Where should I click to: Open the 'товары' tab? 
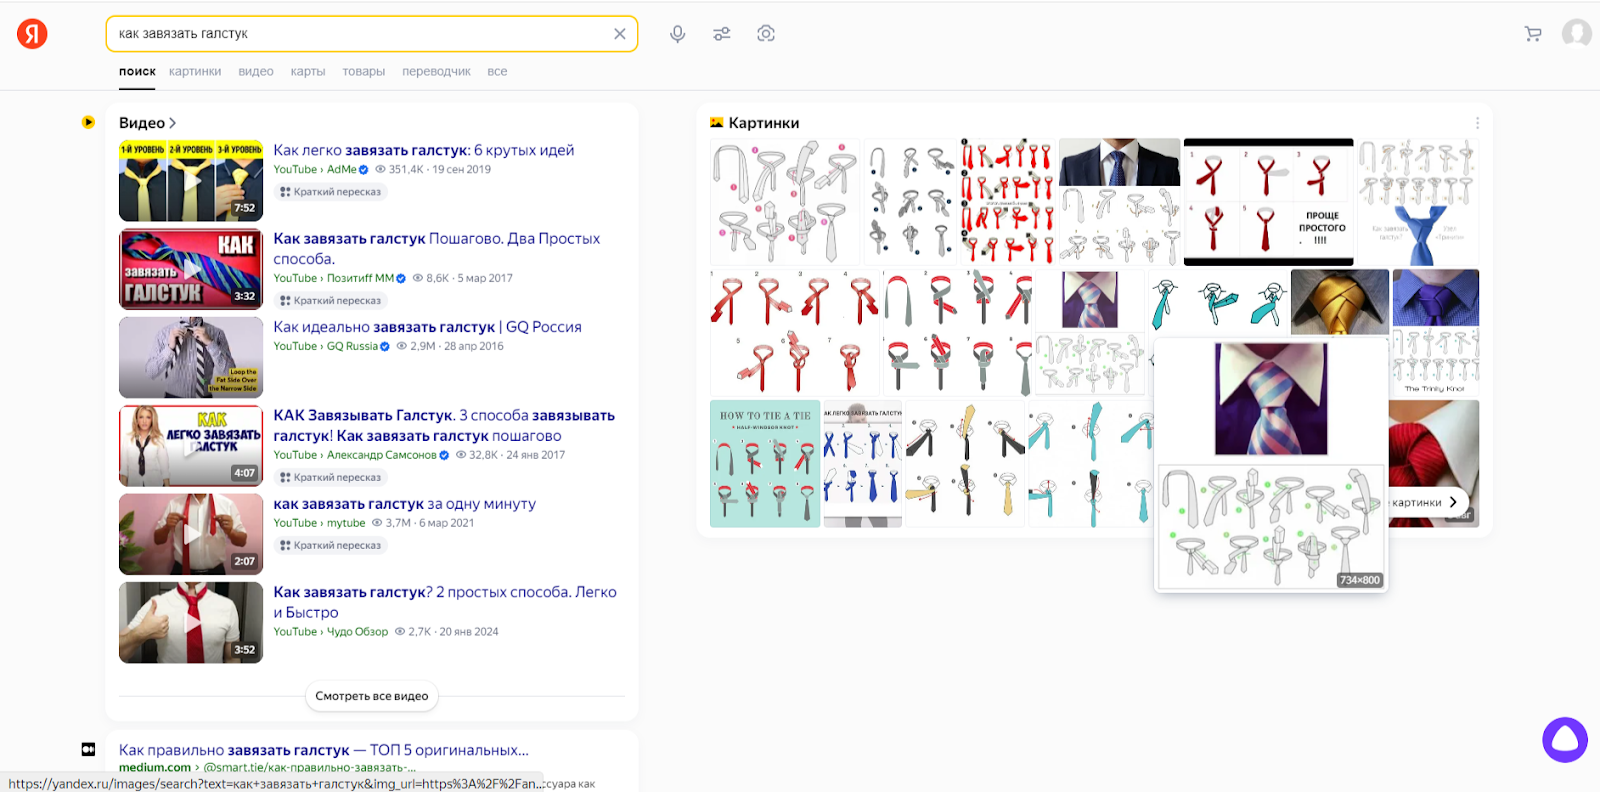click(x=364, y=72)
